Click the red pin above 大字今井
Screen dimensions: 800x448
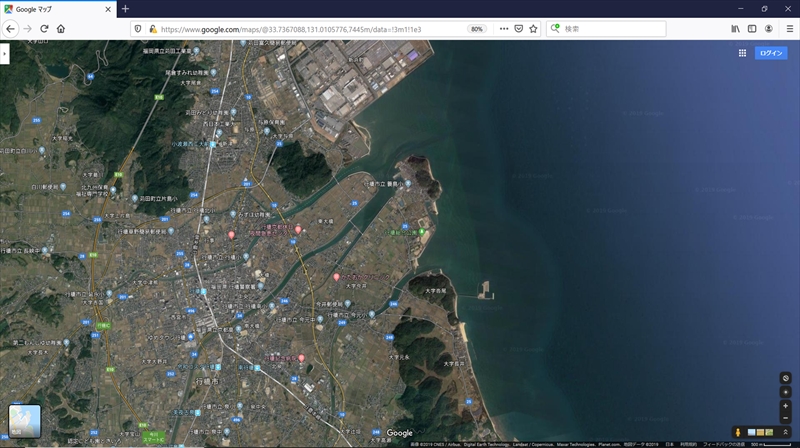tap(336, 277)
